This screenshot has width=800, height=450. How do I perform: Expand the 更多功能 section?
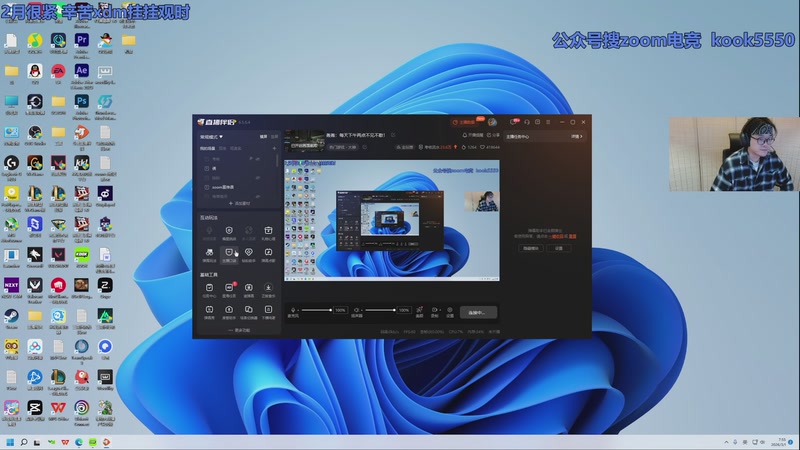click(239, 330)
